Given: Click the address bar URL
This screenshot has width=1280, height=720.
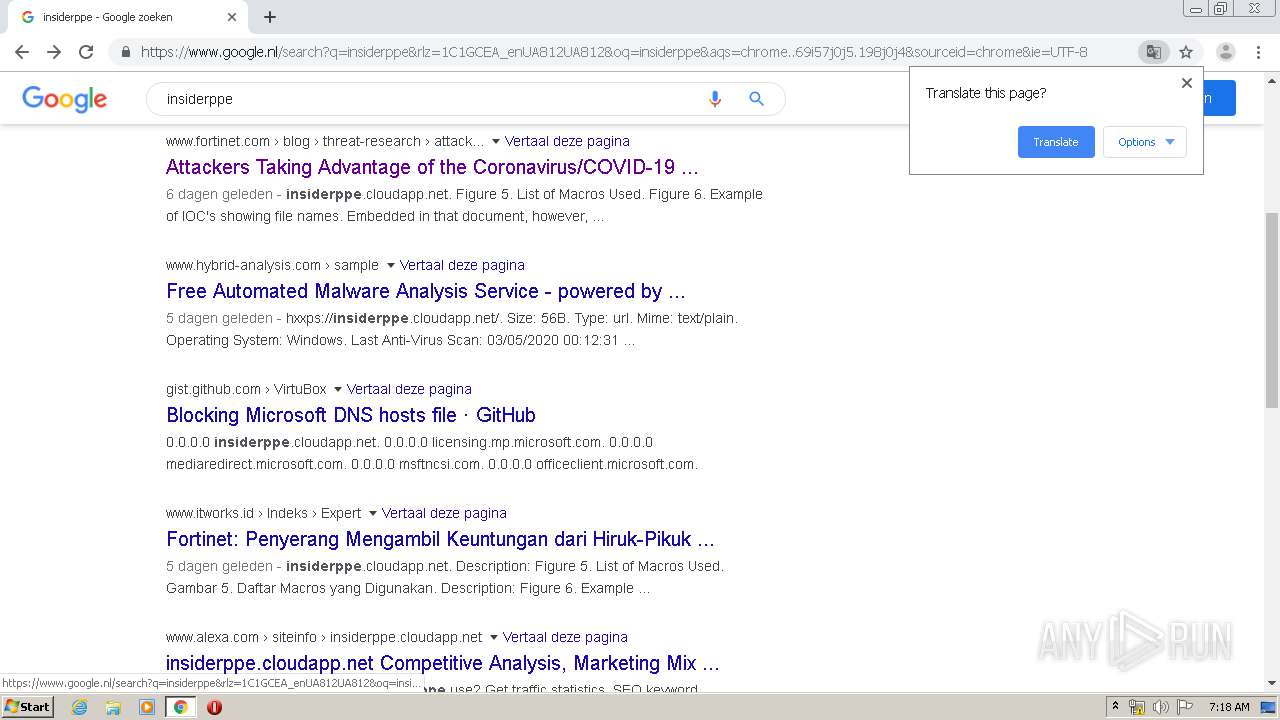Looking at the screenshot, I should click(x=613, y=52).
